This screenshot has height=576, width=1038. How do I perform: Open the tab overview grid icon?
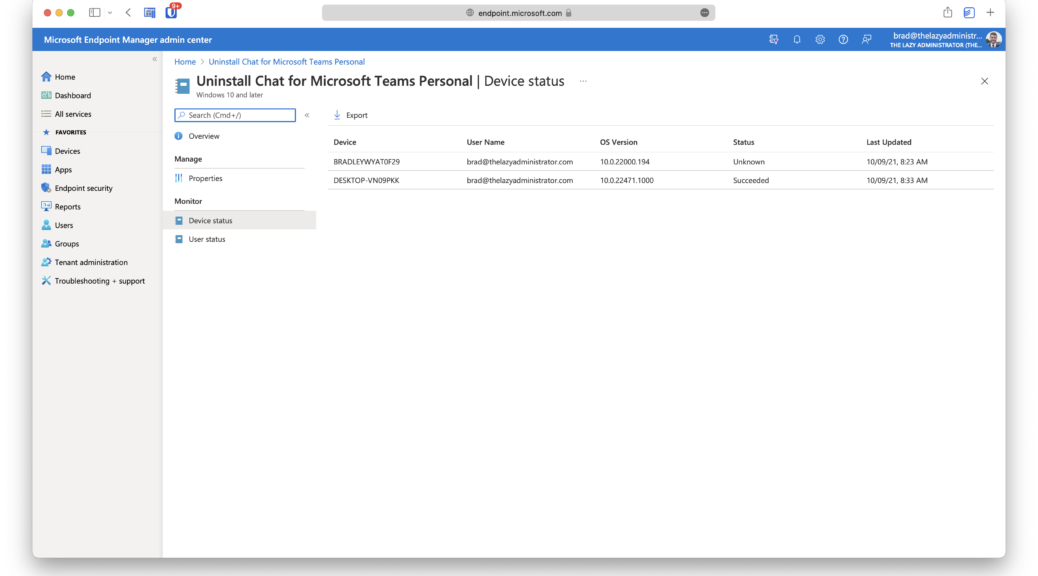point(150,13)
